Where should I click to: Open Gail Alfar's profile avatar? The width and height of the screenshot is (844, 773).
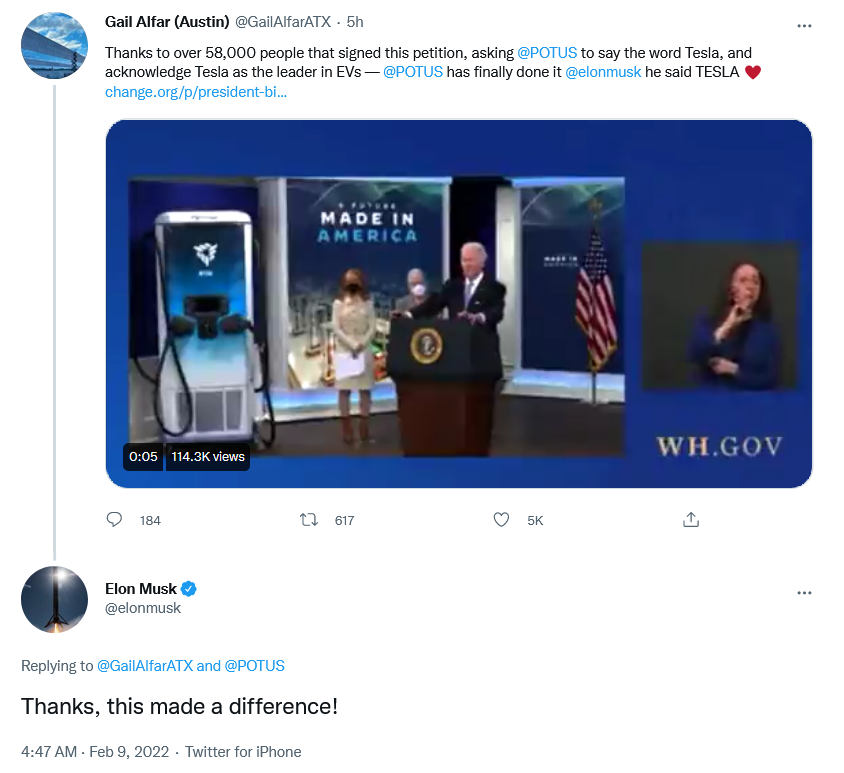click(x=54, y=46)
